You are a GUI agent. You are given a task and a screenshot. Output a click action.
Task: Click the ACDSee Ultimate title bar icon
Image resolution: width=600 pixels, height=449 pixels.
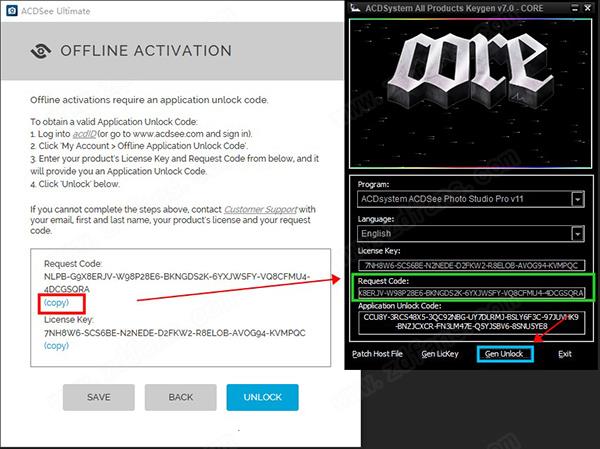pos(11,11)
